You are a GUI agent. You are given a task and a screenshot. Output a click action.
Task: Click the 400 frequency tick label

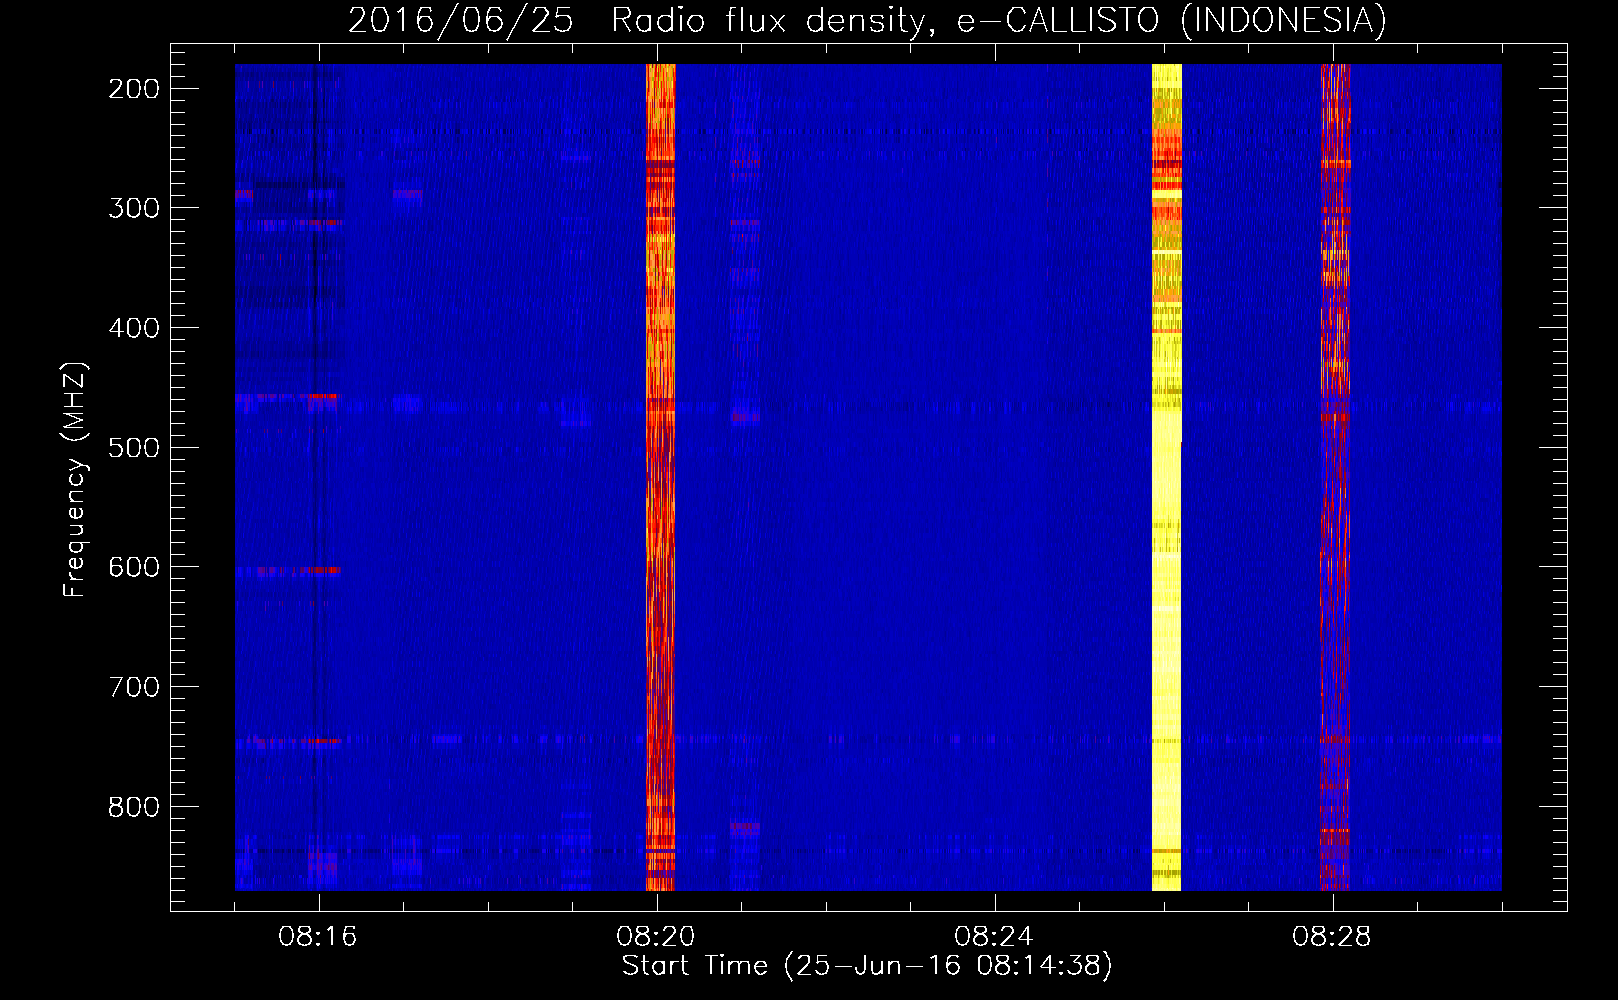[x=134, y=328]
